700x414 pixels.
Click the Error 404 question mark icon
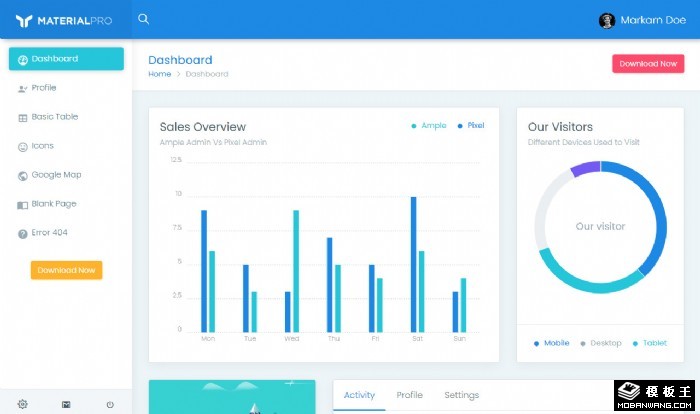pyautogui.click(x=23, y=233)
